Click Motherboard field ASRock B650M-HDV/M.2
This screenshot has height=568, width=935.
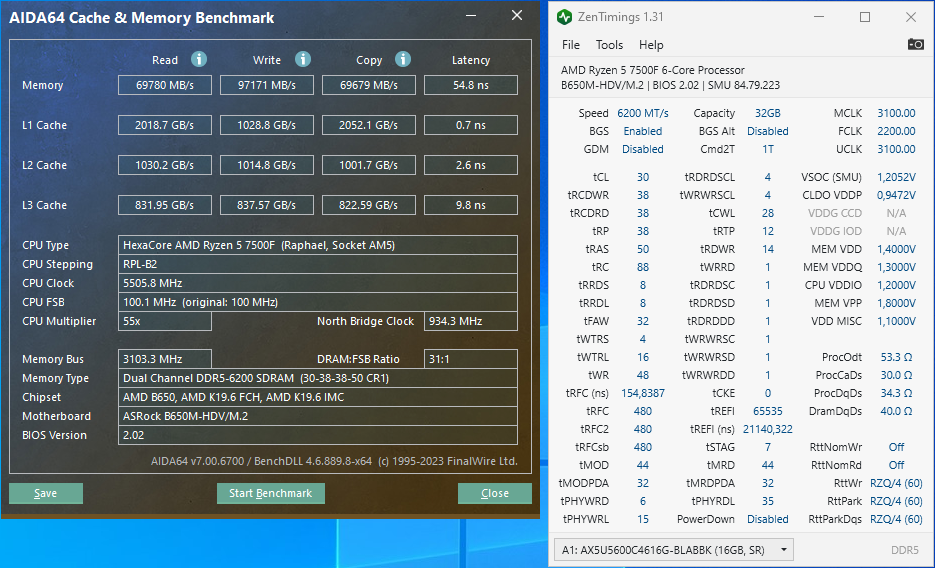(x=318, y=416)
